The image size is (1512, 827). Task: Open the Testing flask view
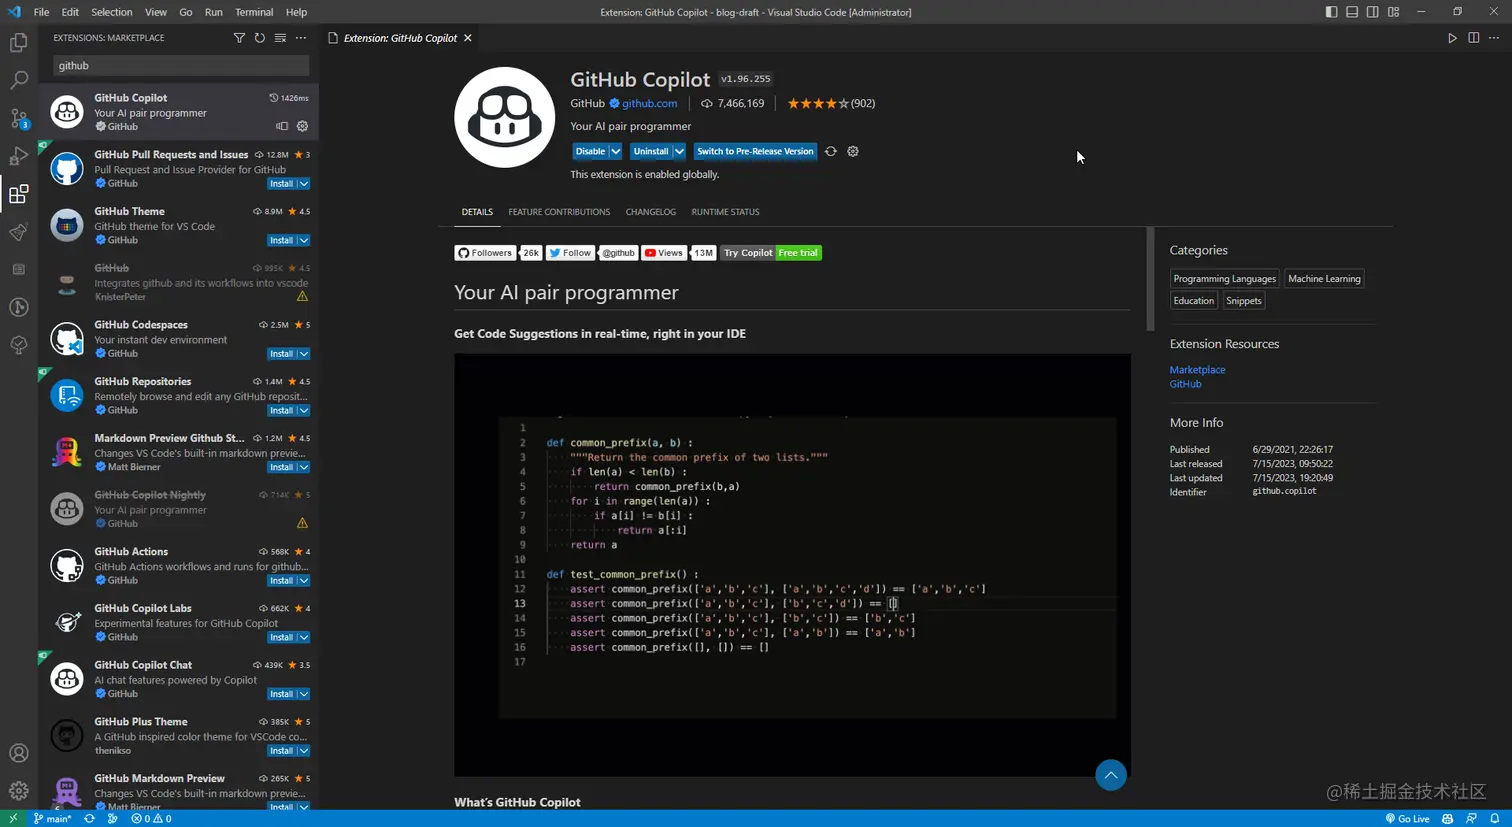18,232
